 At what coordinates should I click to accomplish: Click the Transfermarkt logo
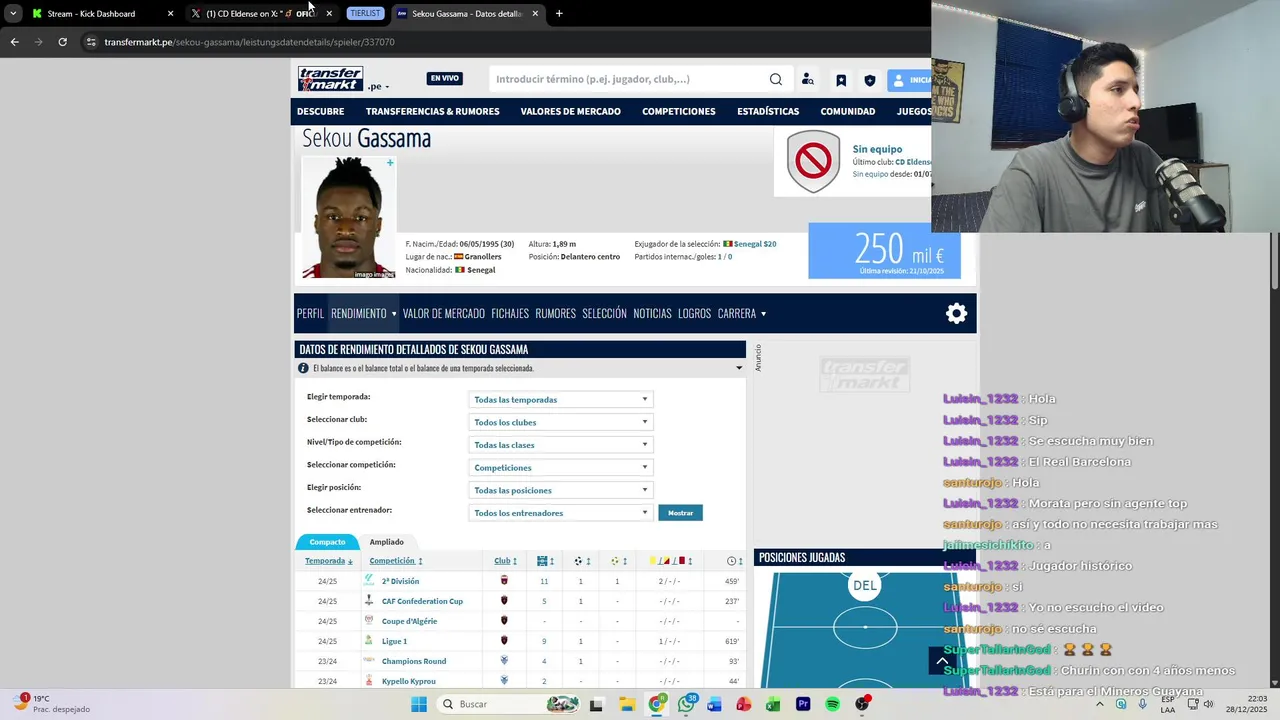[331, 79]
